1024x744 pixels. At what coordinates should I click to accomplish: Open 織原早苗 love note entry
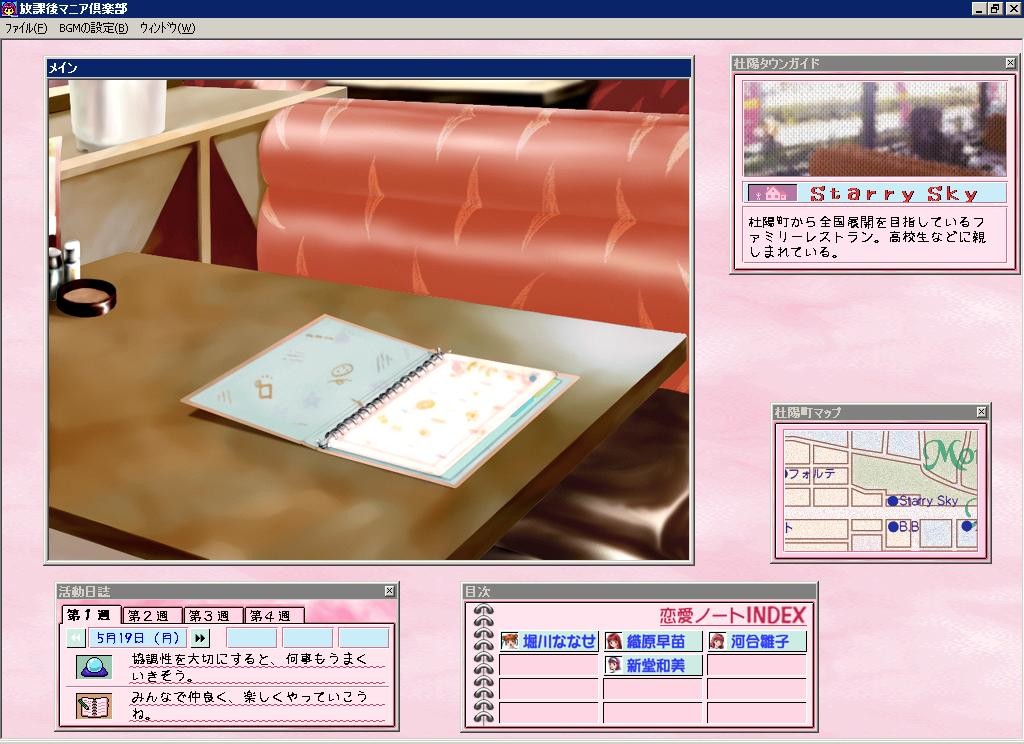coord(654,642)
